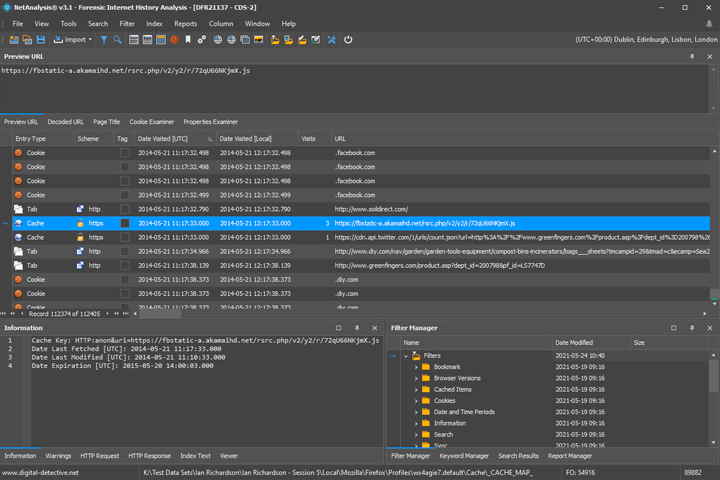The image size is (720, 480).
Task: Tick Tag checkbox of cookie row at 11:17:32.499
Action: pyautogui.click(x=124, y=195)
